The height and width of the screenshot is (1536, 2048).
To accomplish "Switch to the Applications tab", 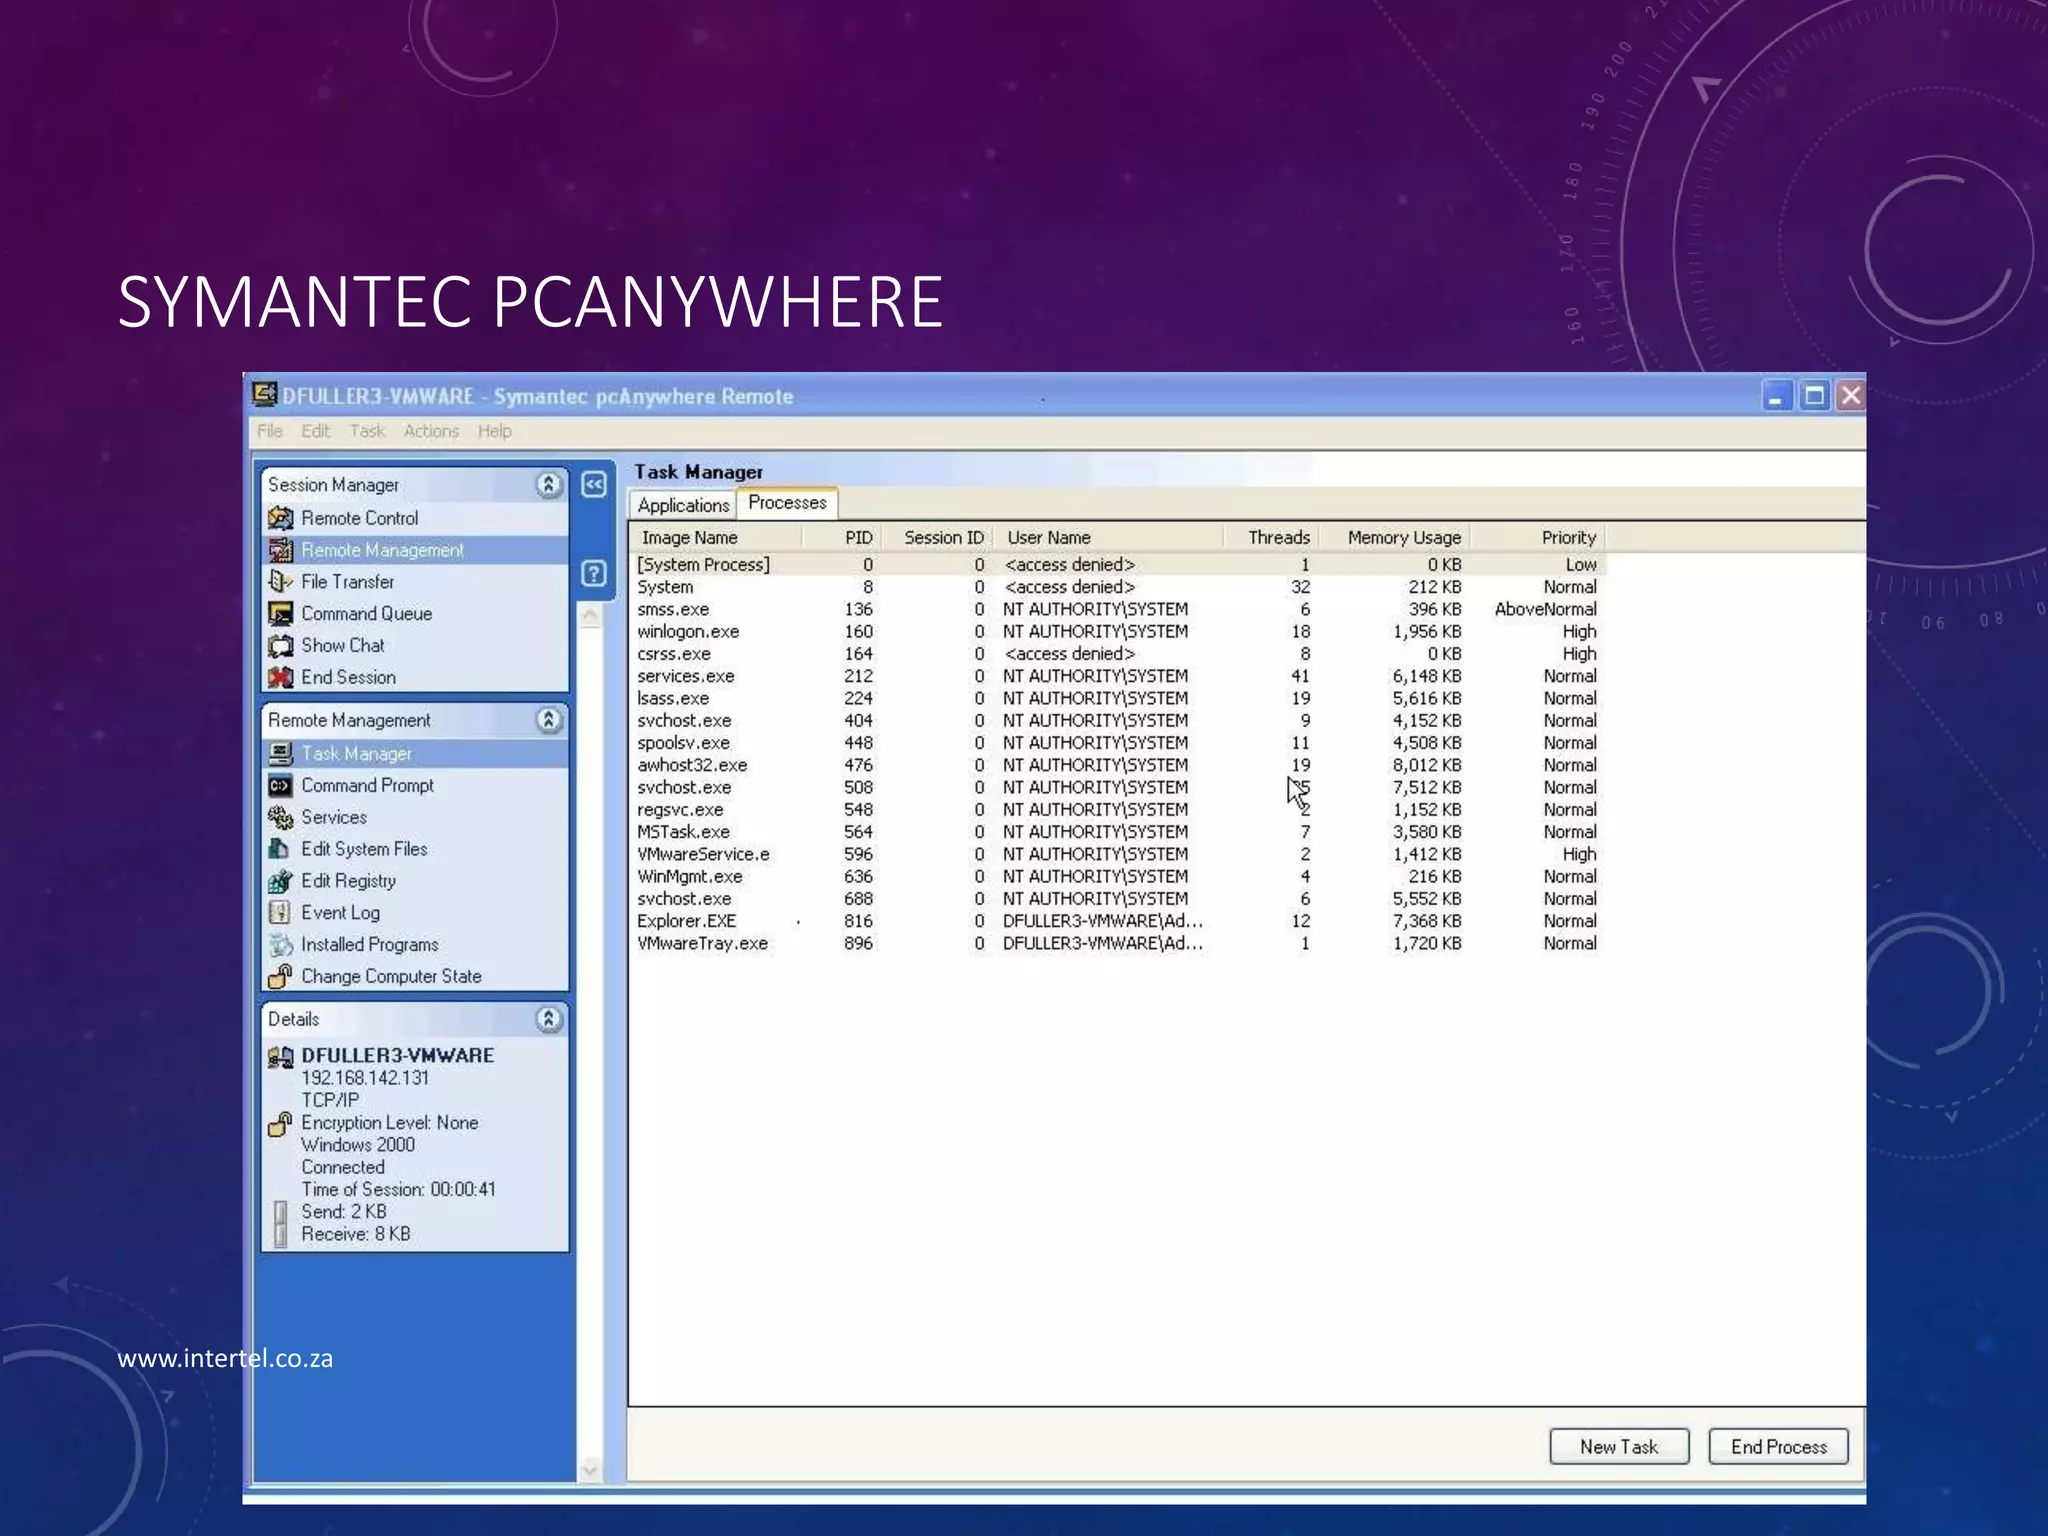I will pyautogui.click(x=683, y=505).
